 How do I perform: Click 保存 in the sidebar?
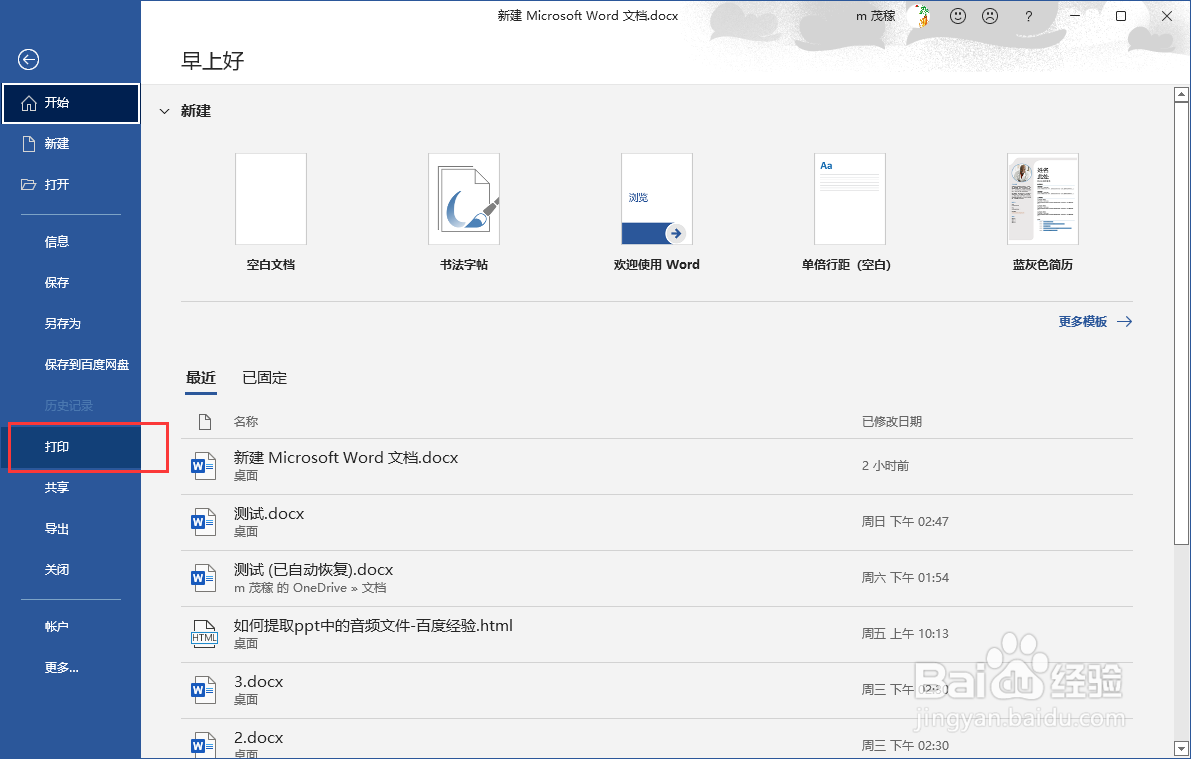coord(71,283)
